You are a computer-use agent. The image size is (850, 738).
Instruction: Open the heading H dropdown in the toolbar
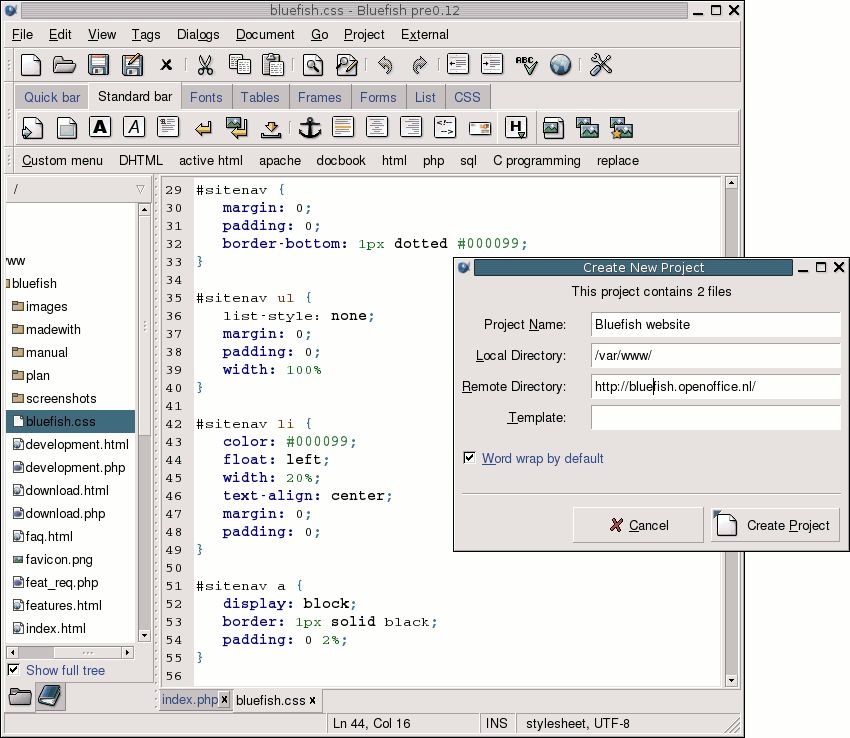(x=516, y=128)
